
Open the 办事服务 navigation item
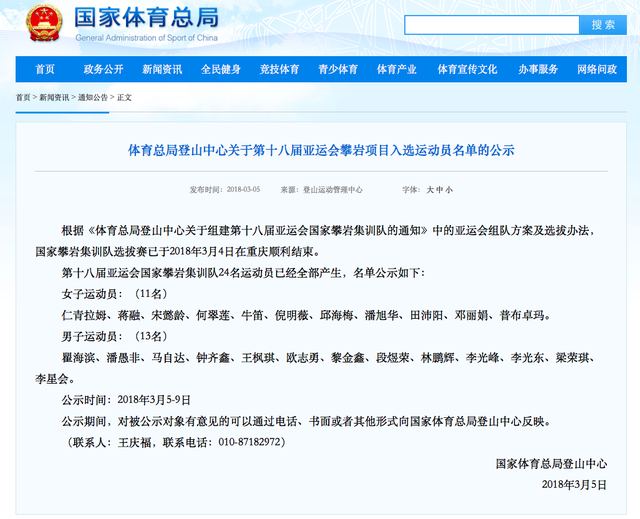[x=538, y=69]
